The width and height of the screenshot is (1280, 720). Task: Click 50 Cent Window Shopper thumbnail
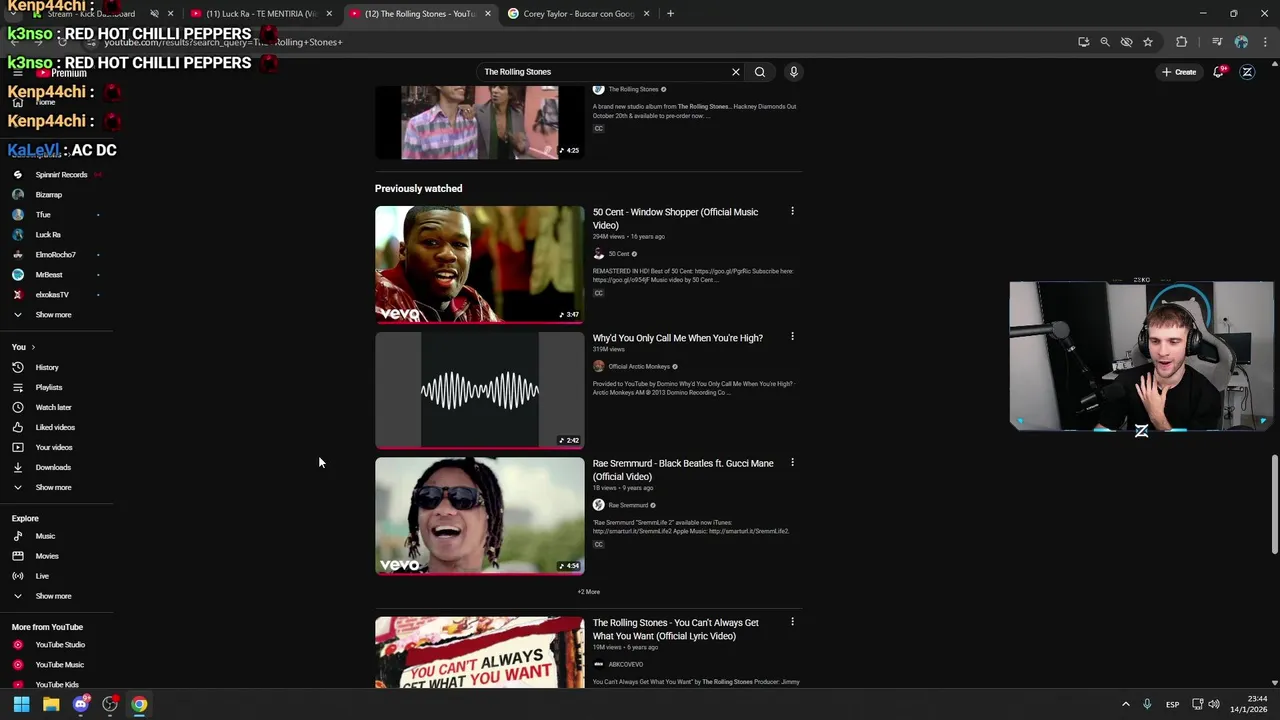point(480,264)
